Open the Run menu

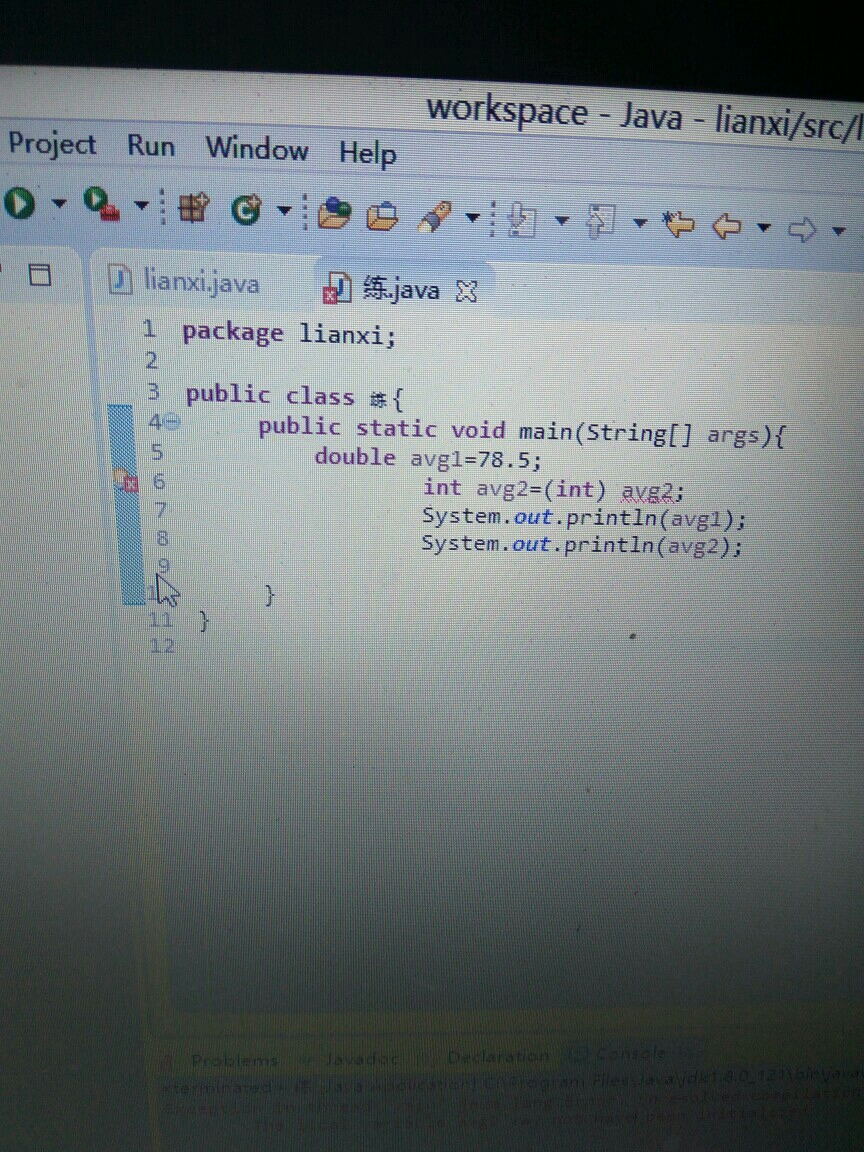(151, 145)
